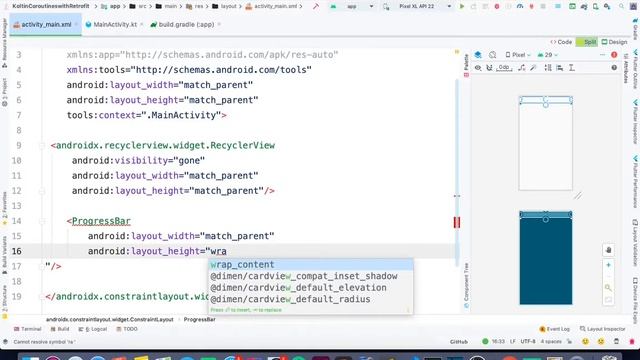Collapse the ProgressBar tag fold on line 14

coord(42,221)
